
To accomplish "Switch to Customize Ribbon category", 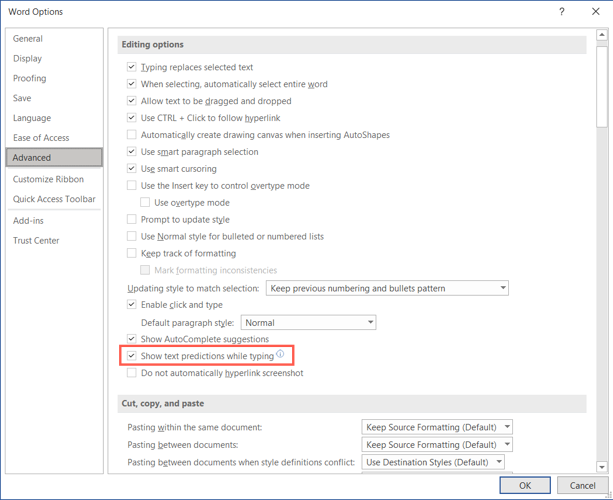I will 48,179.
